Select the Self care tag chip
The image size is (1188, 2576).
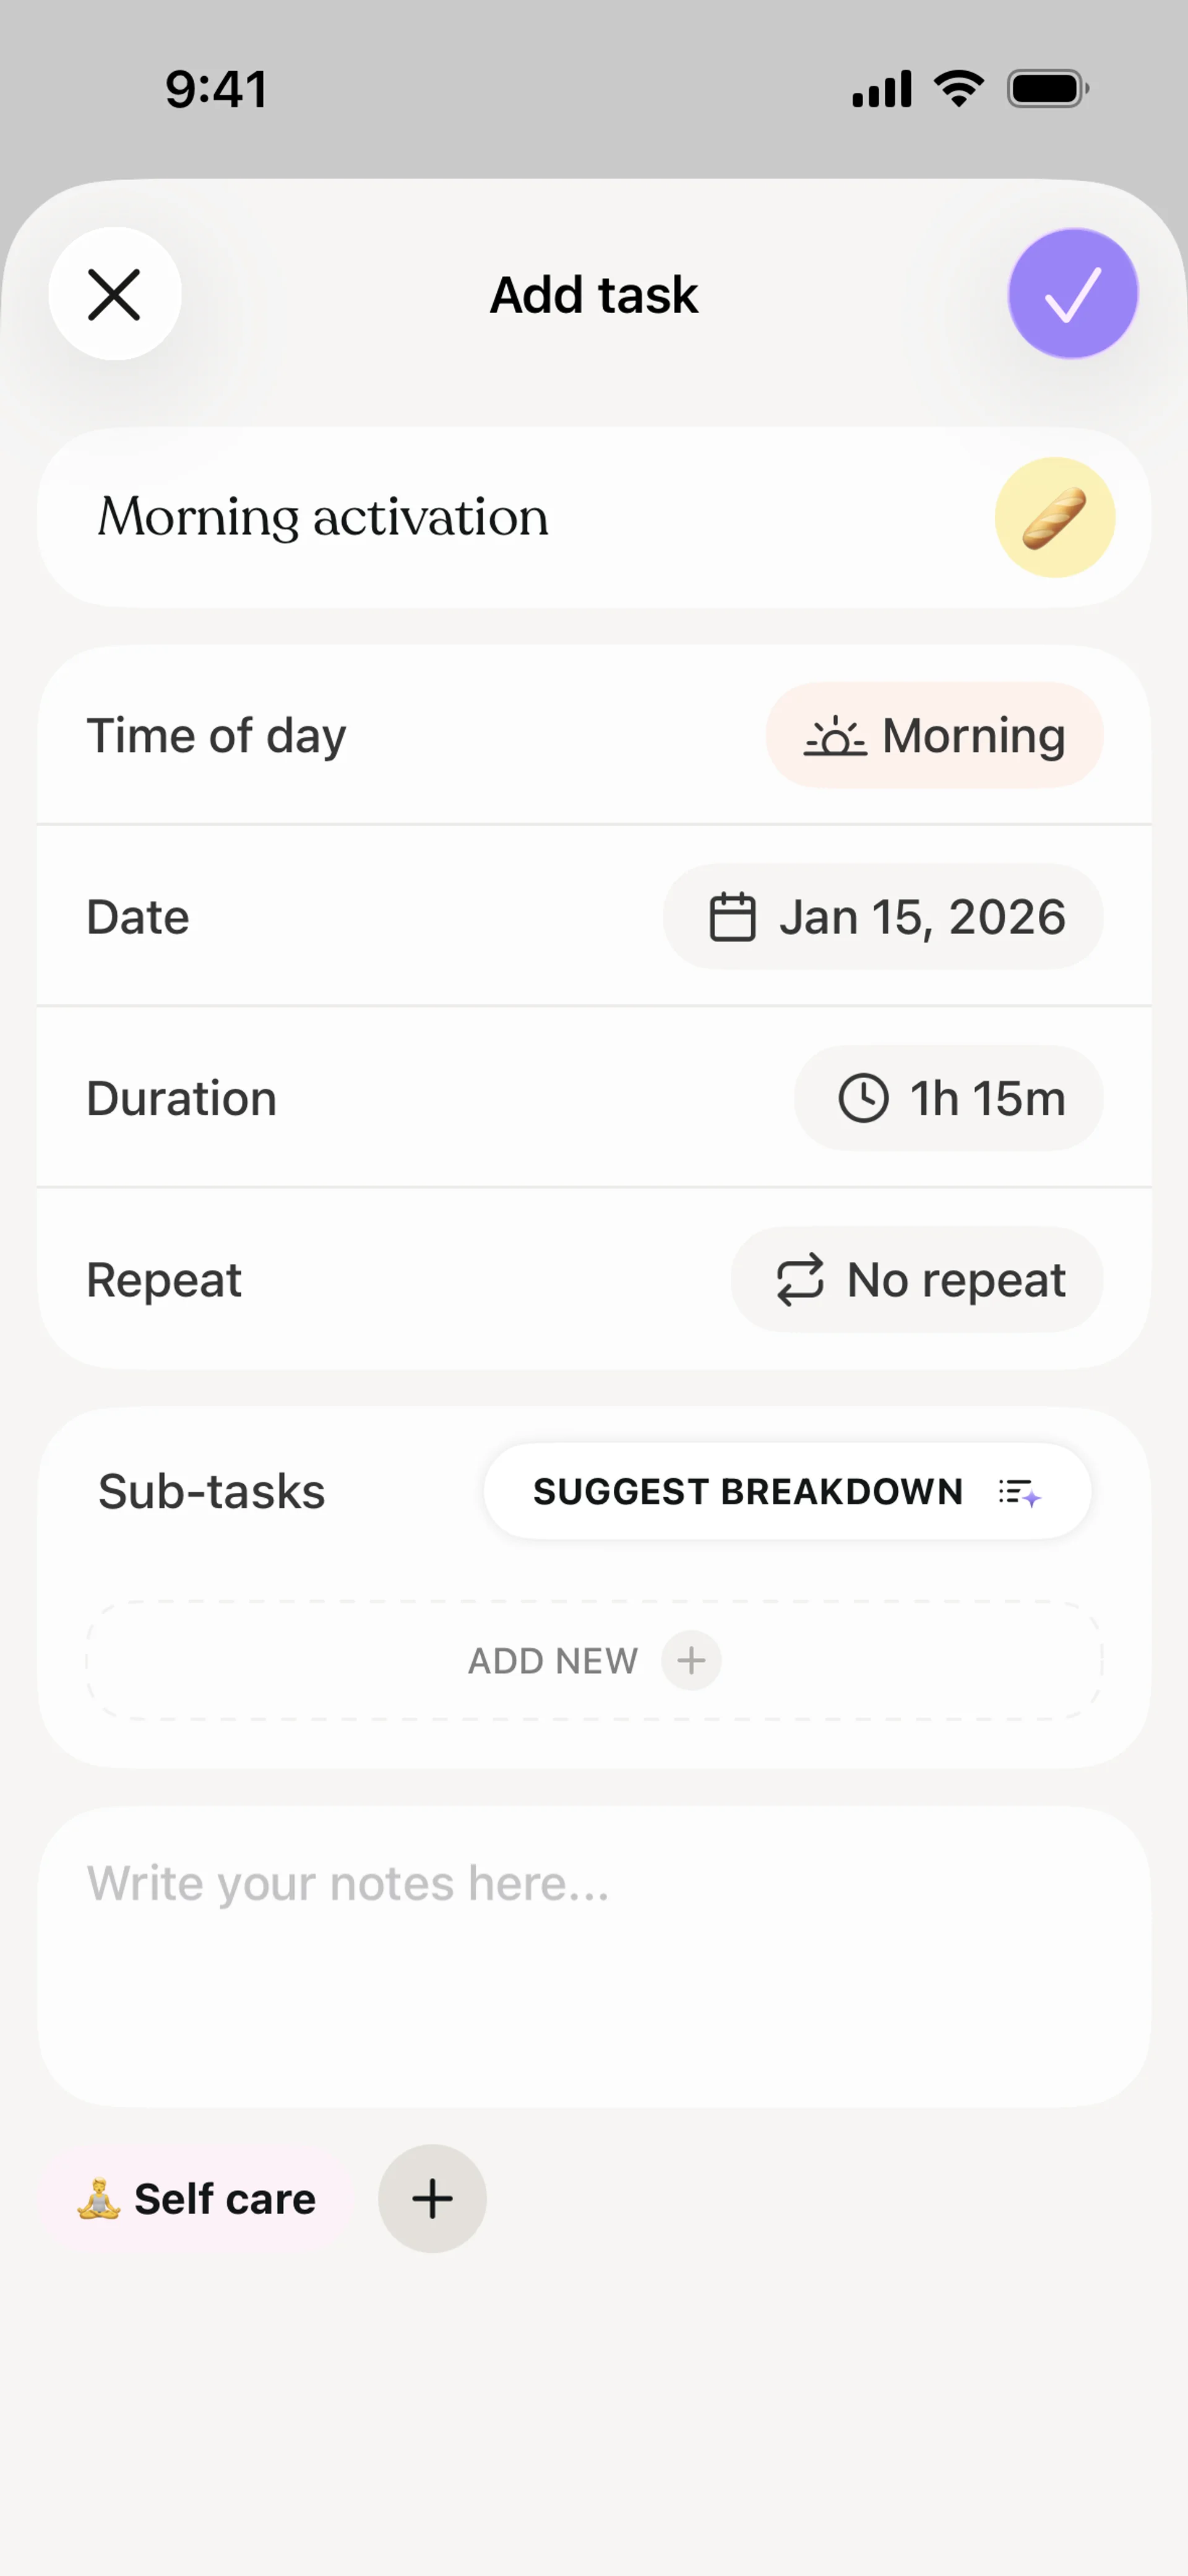point(197,2199)
